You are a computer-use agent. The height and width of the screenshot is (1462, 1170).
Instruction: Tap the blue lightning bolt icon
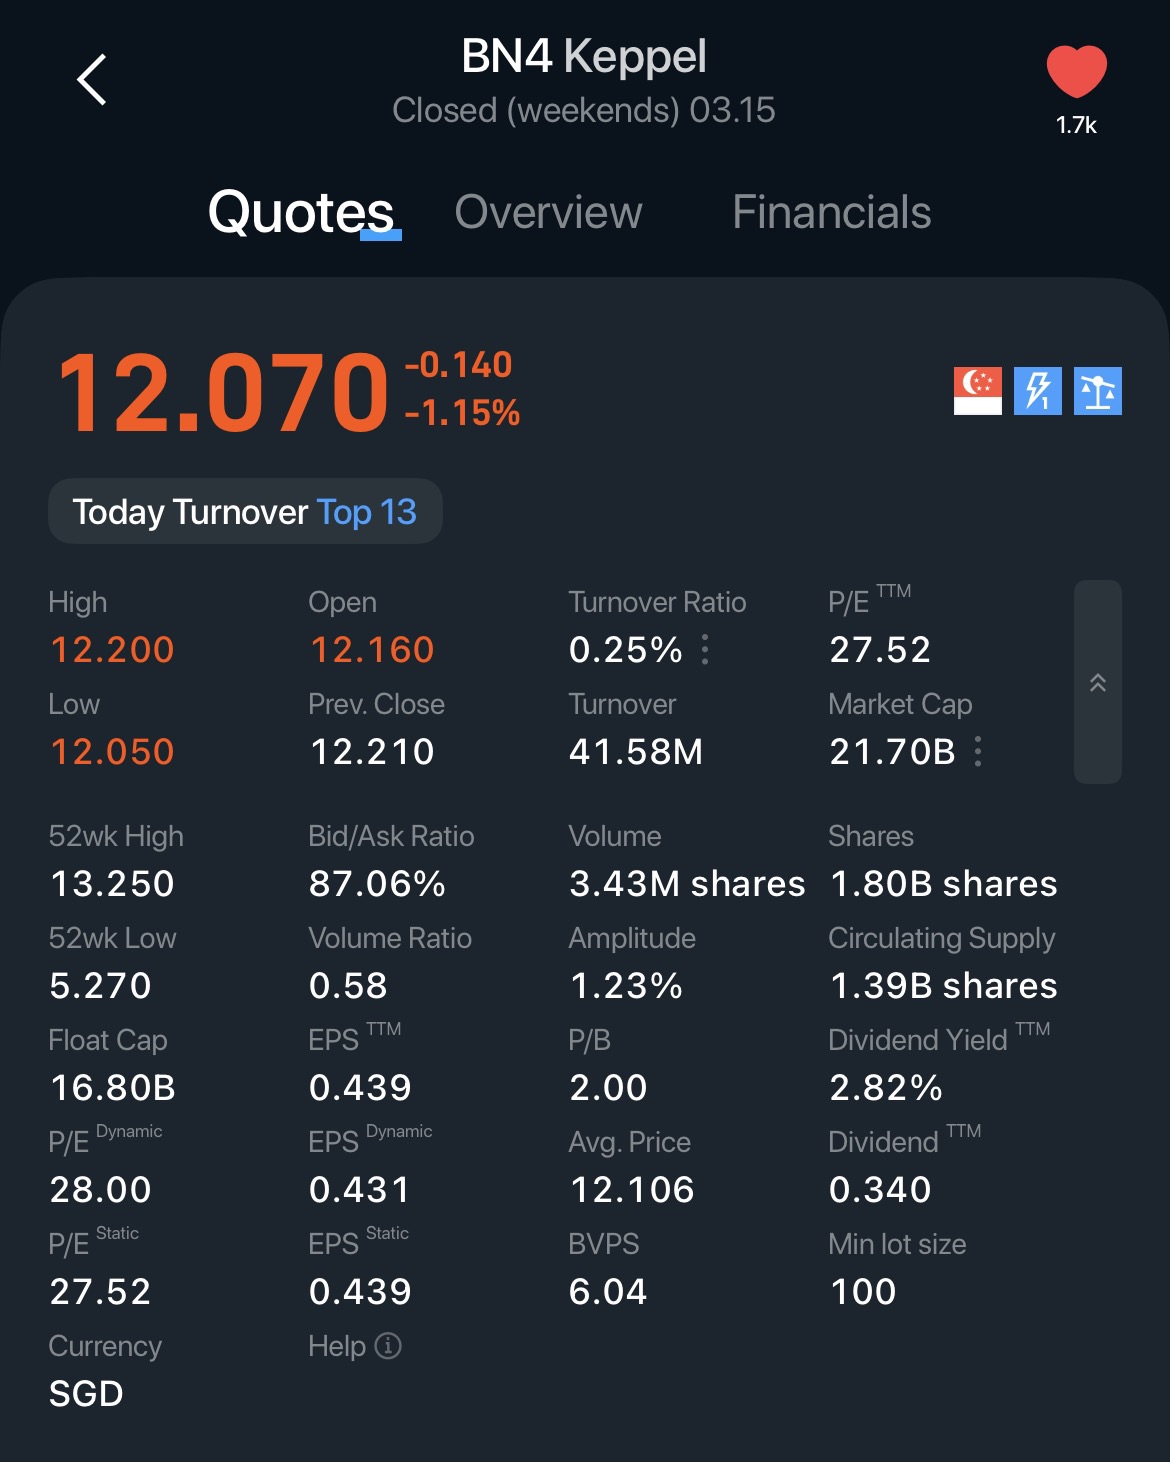(1037, 390)
